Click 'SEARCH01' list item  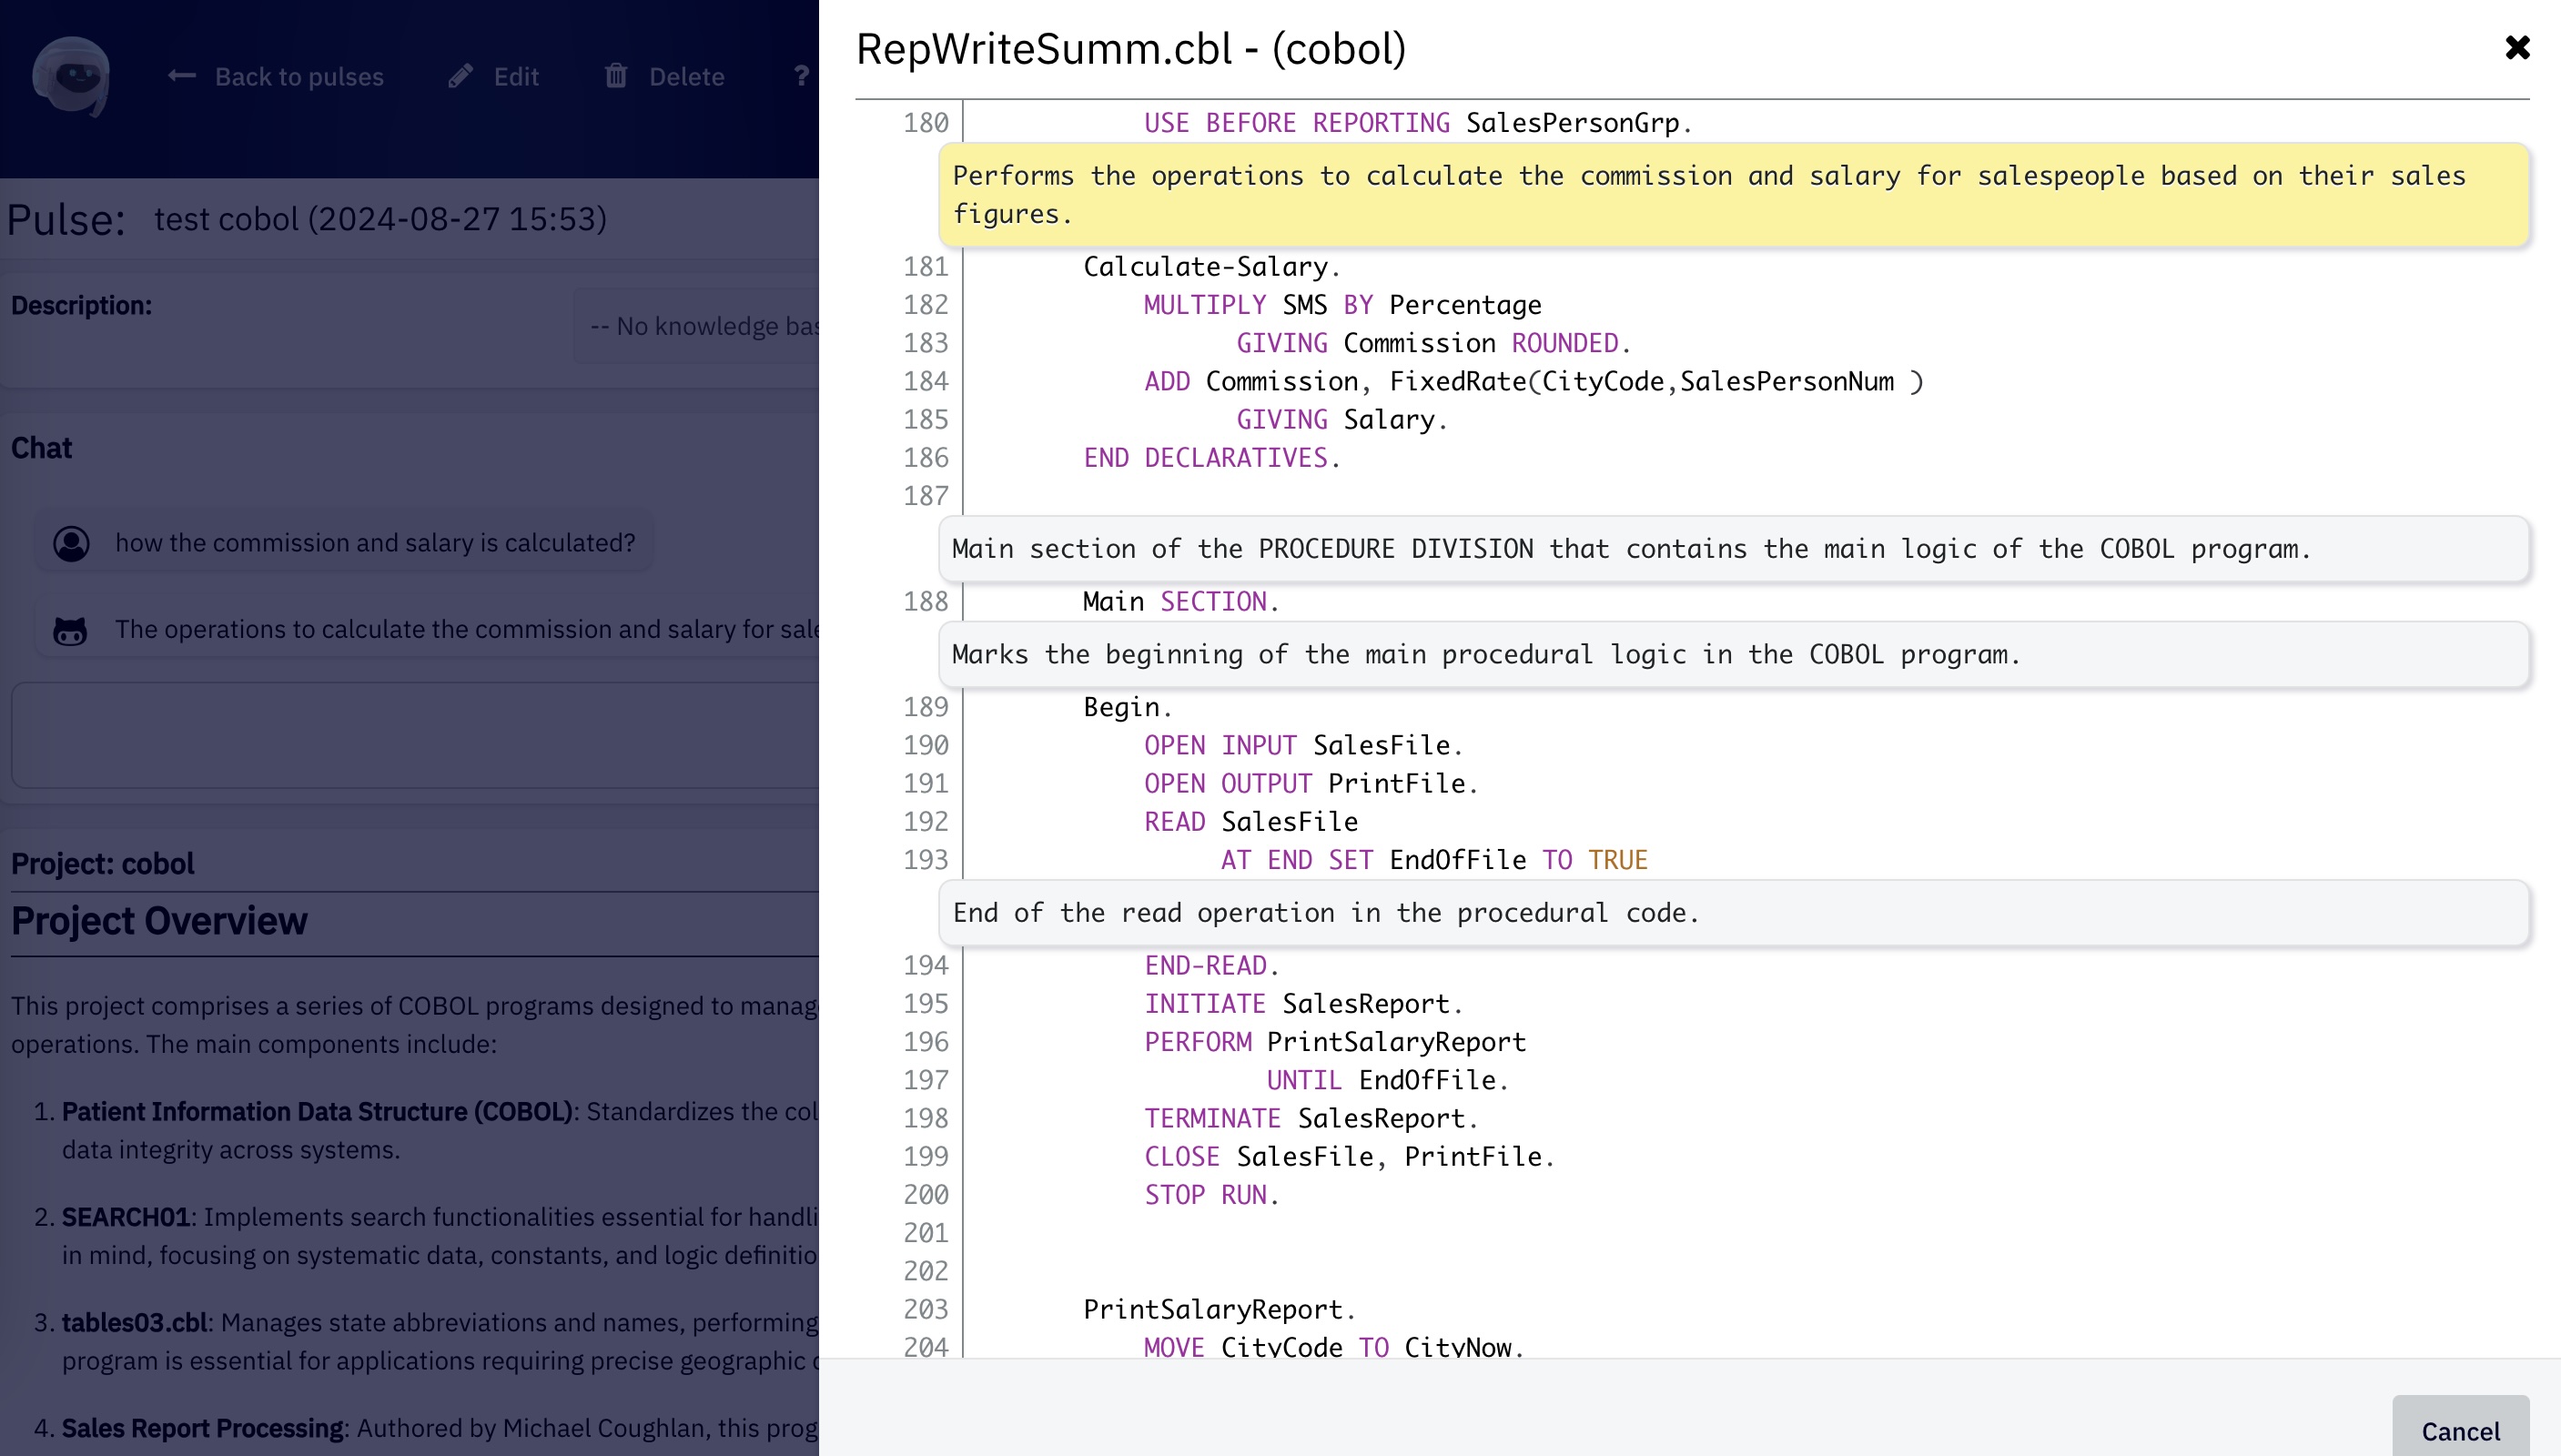pos(125,1216)
